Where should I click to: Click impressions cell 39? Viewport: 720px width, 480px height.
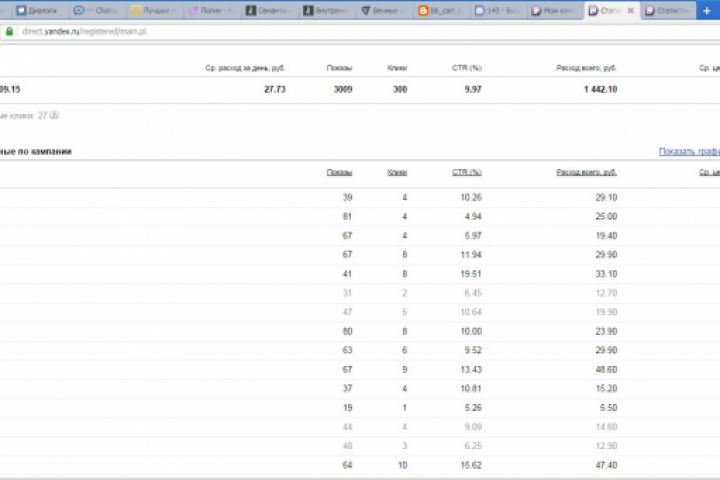(348, 198)
